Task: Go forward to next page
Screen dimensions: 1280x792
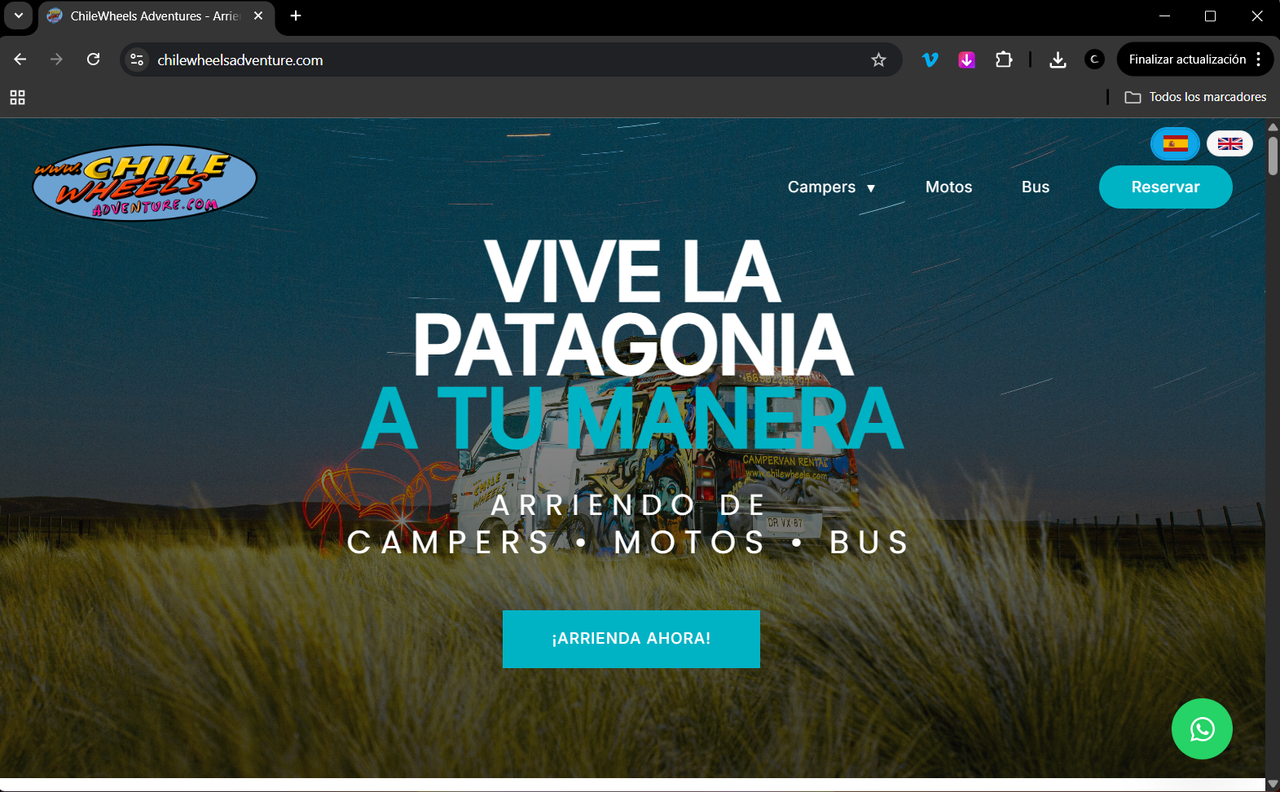Action: click(x=56, y=60)
